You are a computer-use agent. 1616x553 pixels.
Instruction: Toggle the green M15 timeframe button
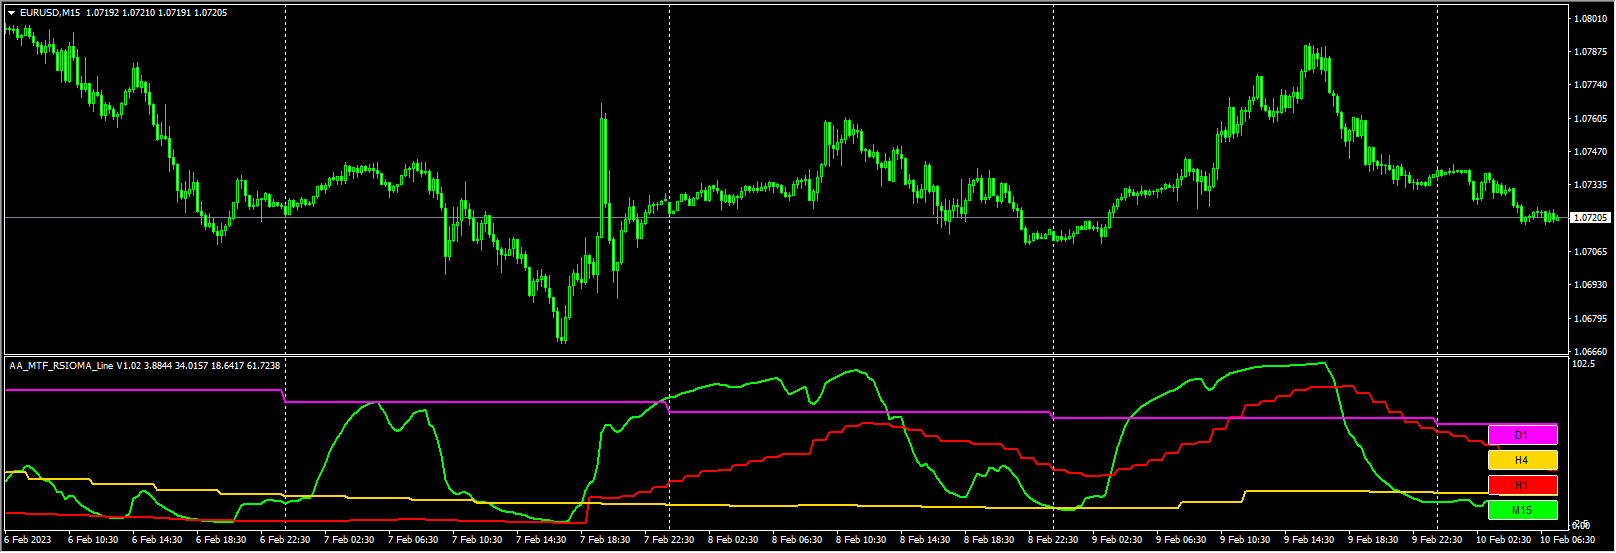(1522, 510)
